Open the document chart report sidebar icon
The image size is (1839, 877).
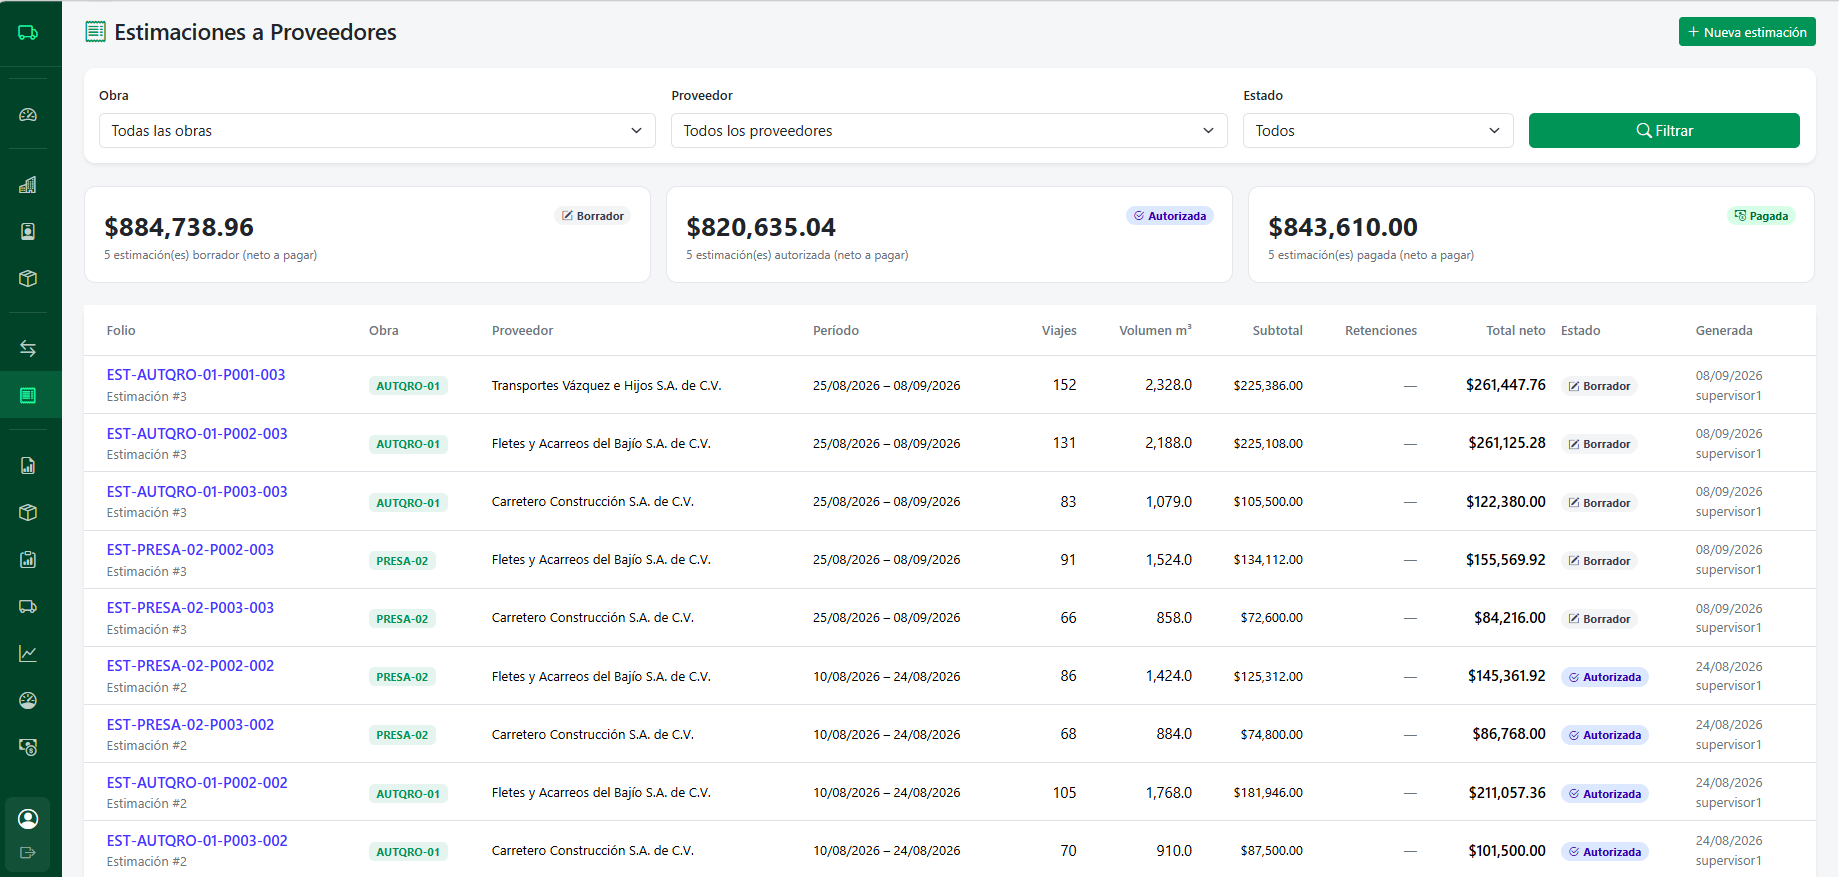point(28,465)
